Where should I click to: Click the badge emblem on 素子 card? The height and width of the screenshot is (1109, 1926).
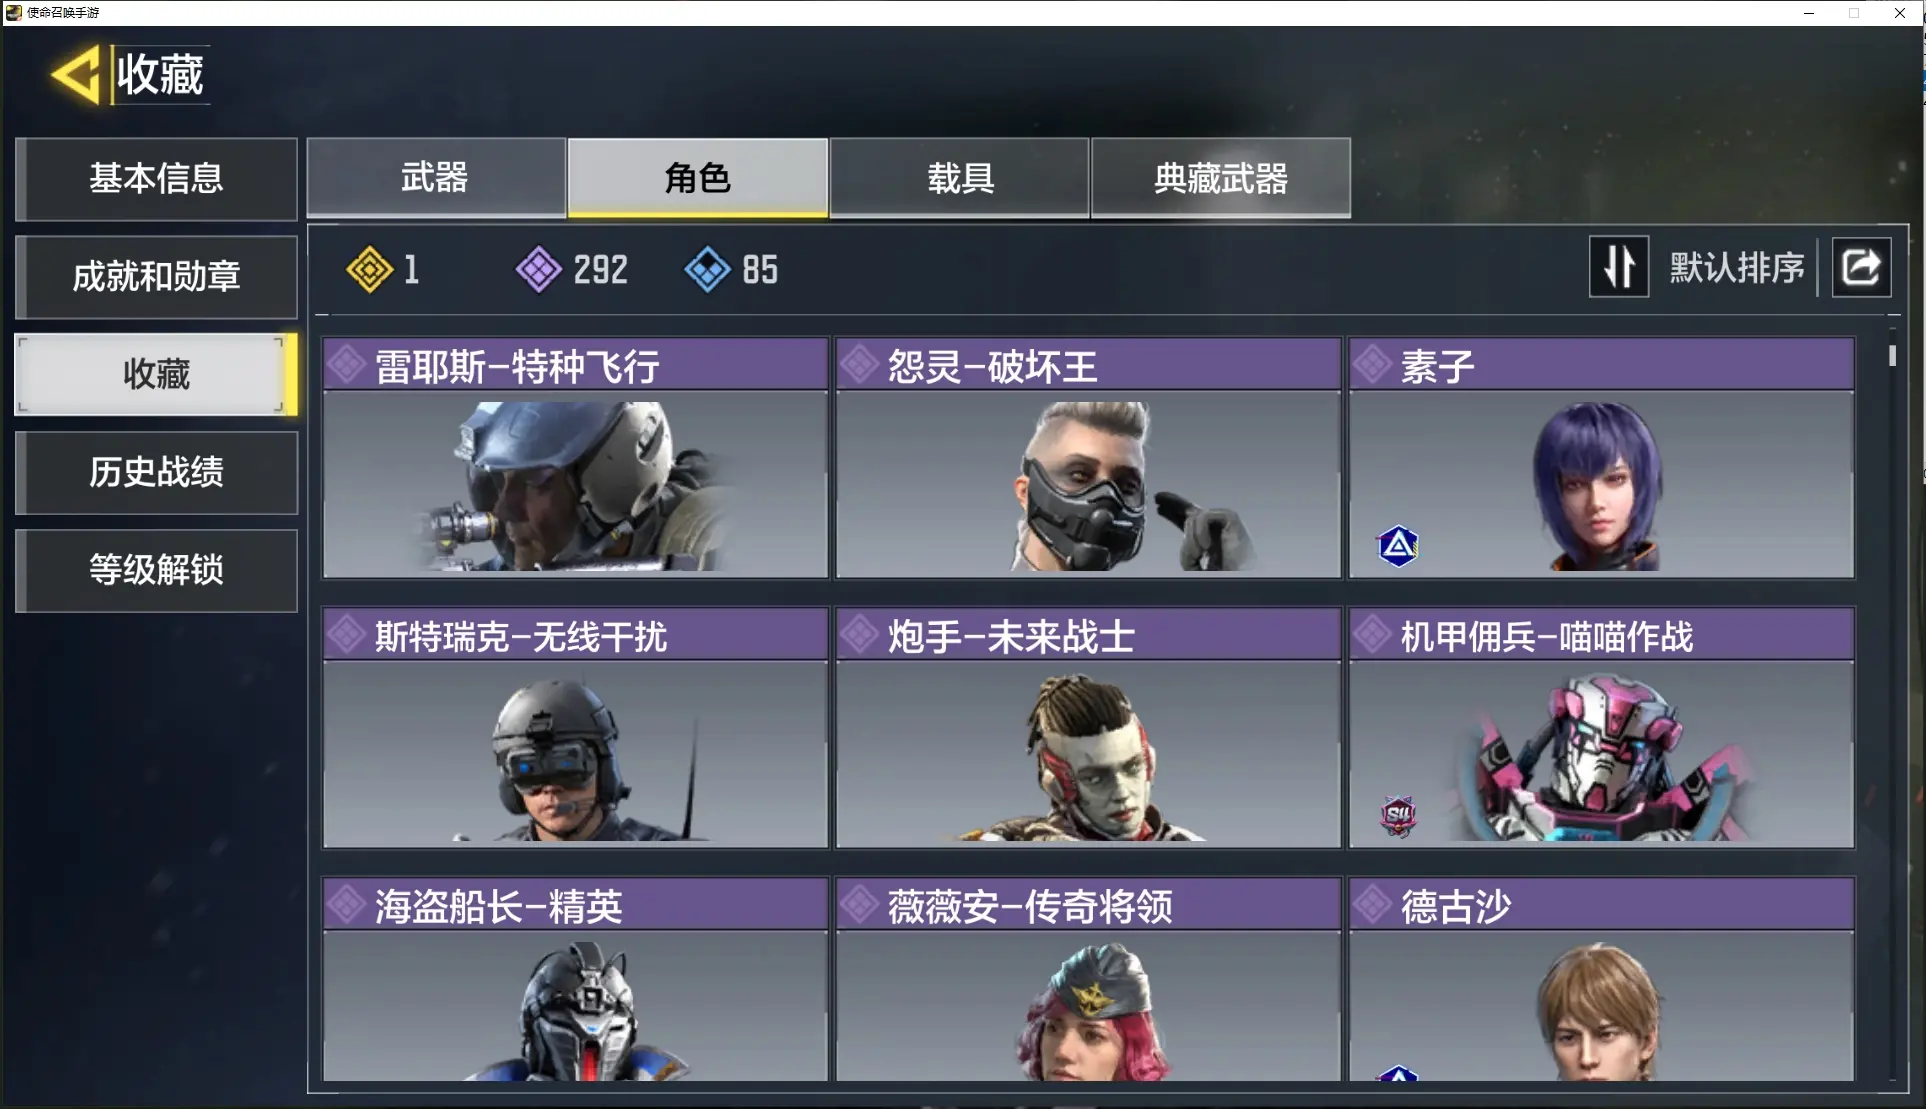tap(1398, 546)
